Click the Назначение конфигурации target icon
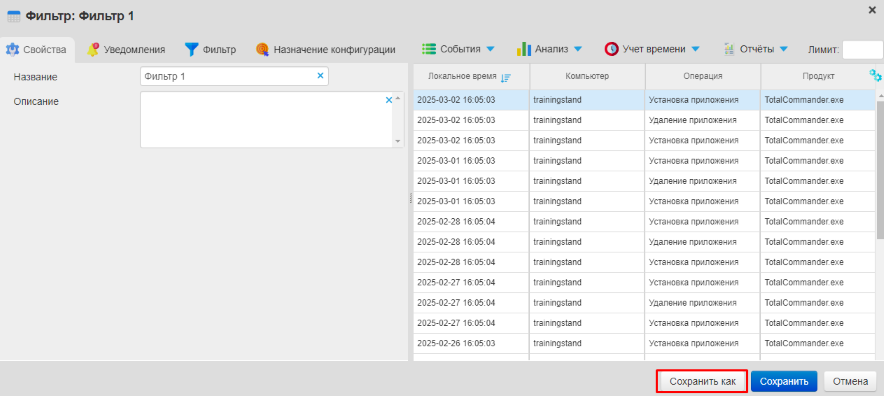This screenshot has width=884, height=396. click(x=262, y=49)
